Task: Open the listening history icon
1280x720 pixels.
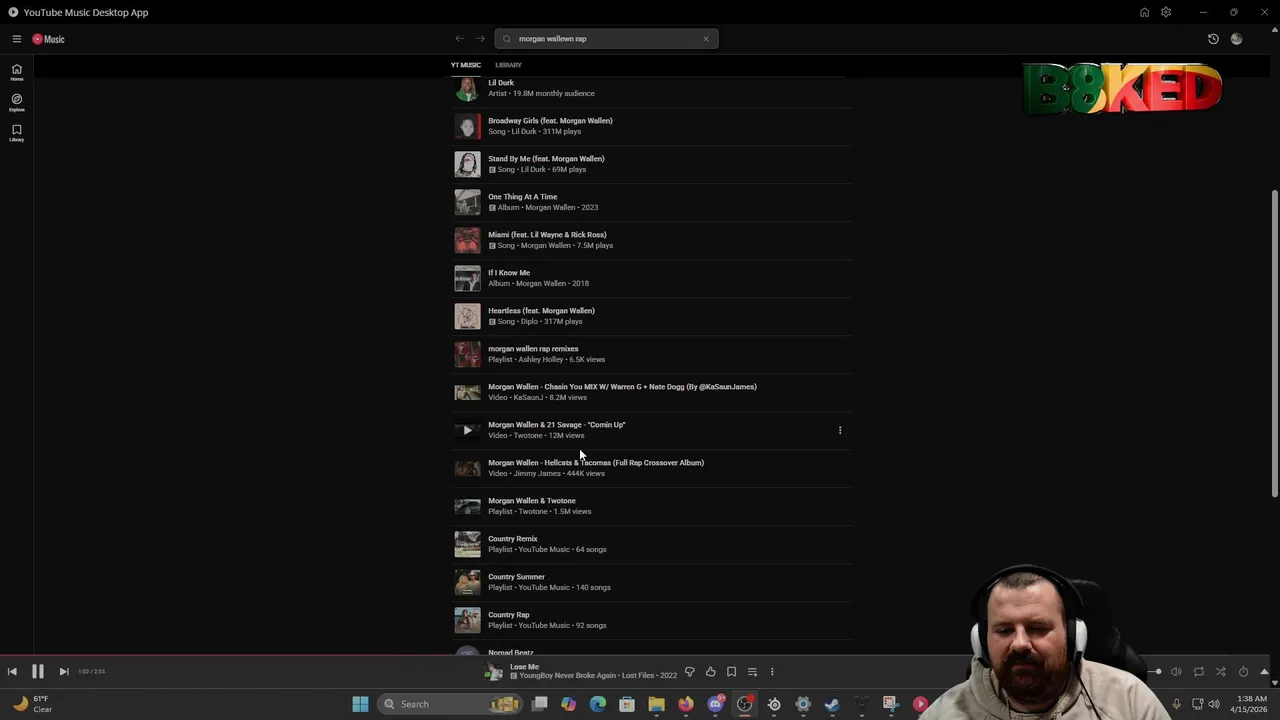Action: (1213, 39)
